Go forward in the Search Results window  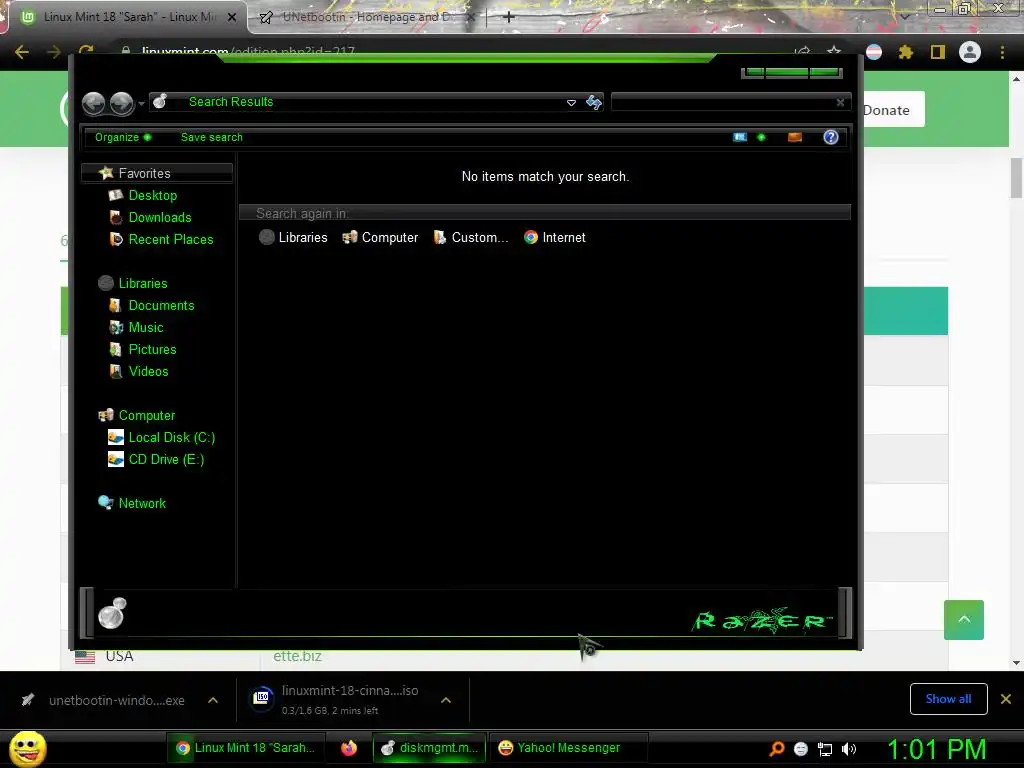coord(121,103)
